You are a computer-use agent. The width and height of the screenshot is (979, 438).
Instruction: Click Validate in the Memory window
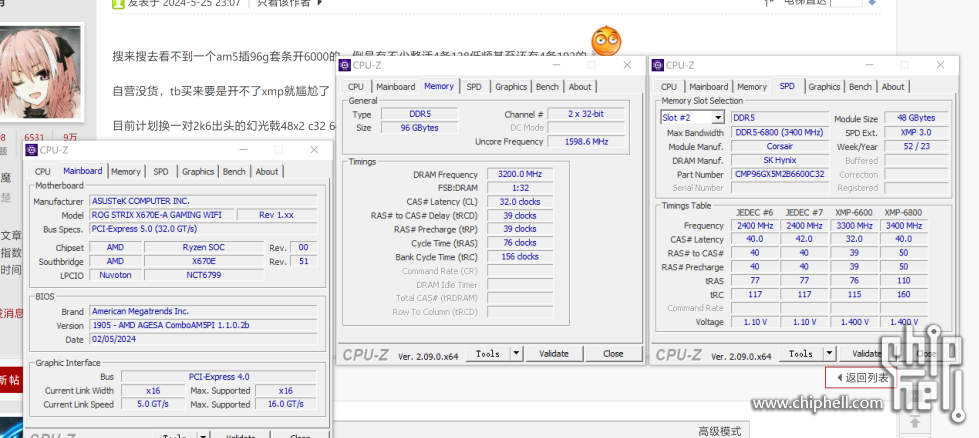554,354
